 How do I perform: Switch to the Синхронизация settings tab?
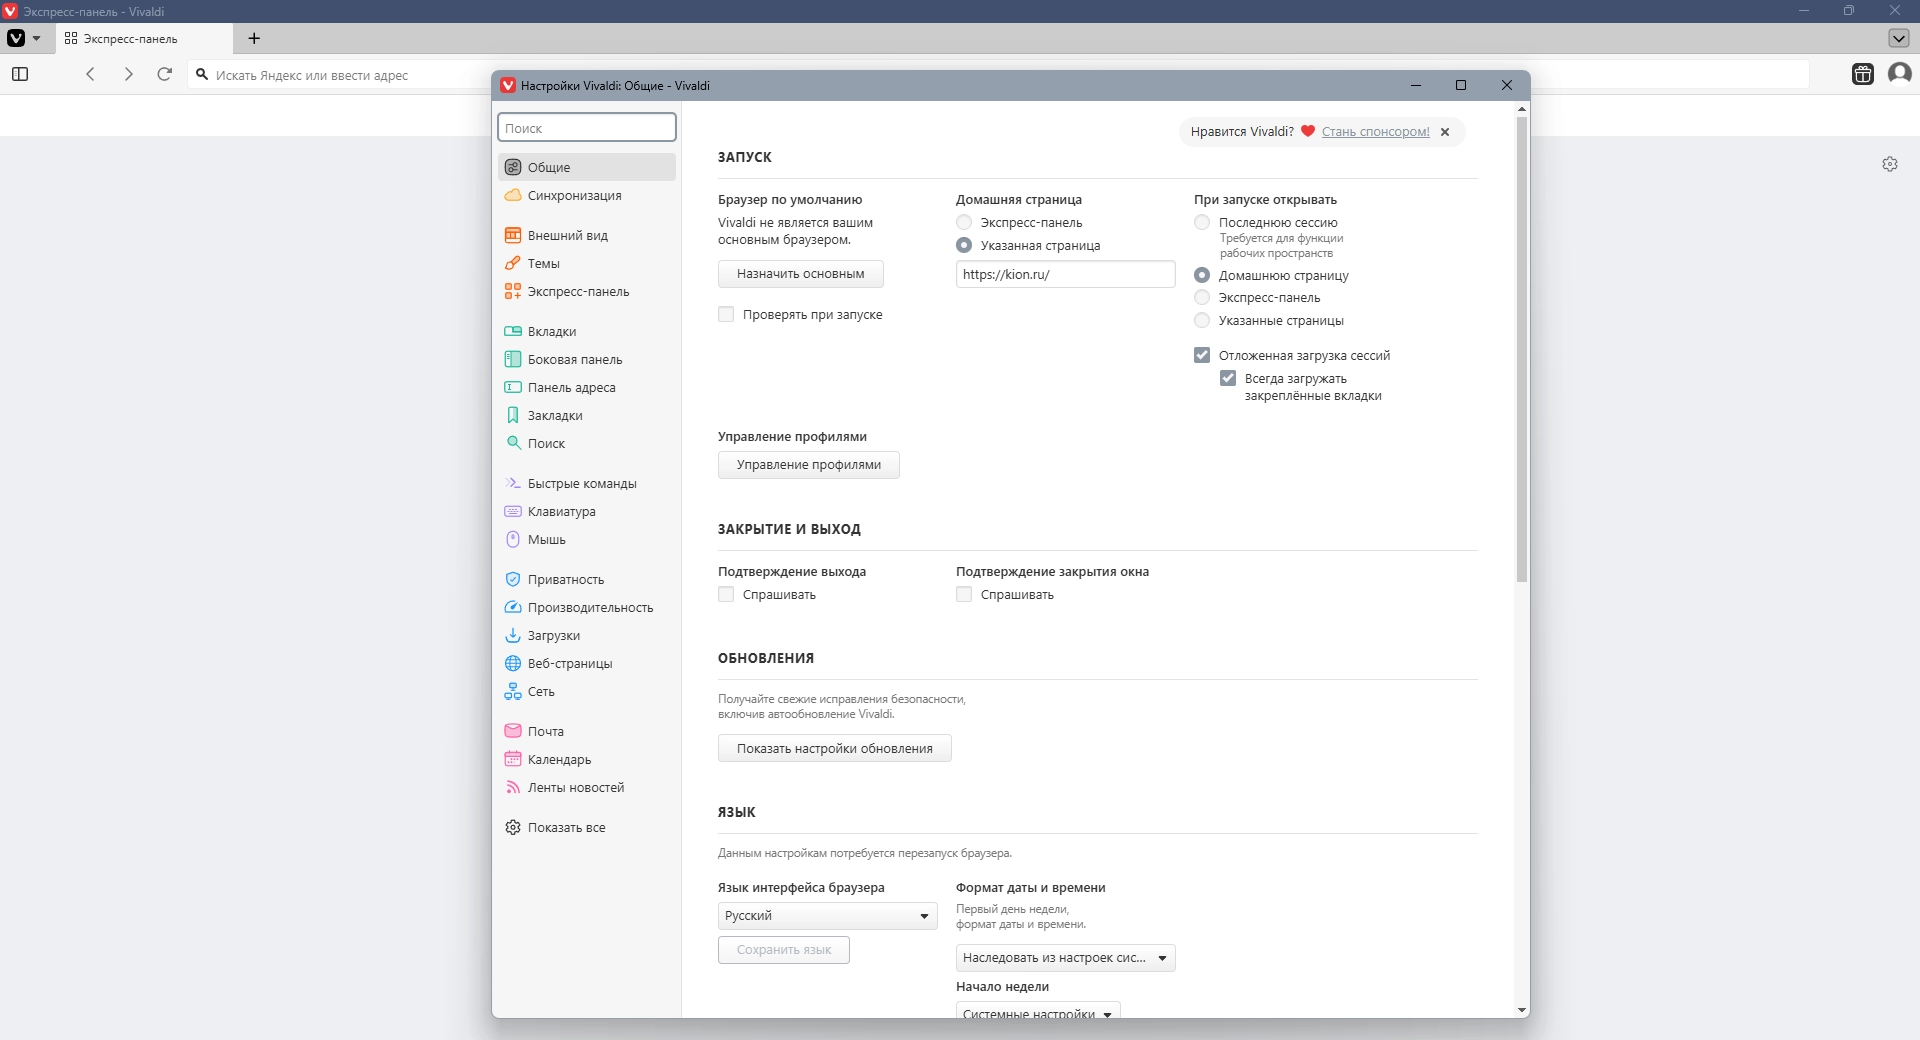point(587,195)
